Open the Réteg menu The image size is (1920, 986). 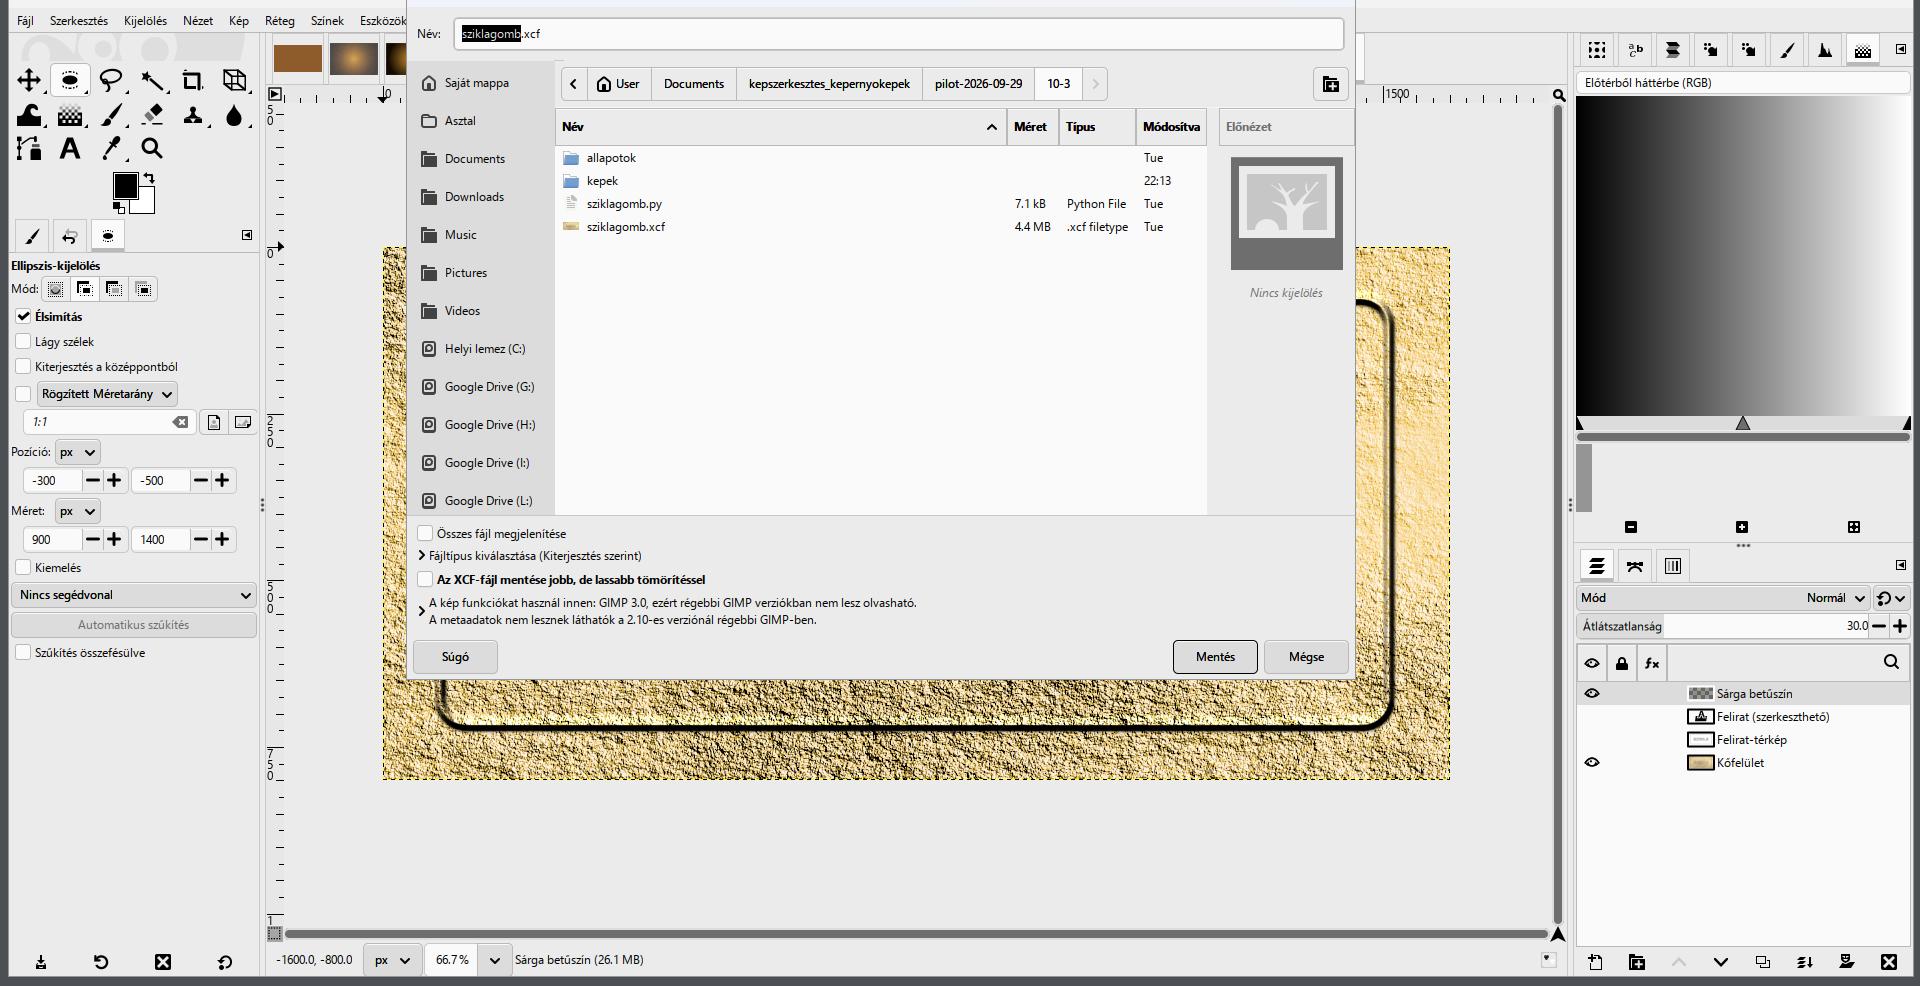(x=280, y=20)
